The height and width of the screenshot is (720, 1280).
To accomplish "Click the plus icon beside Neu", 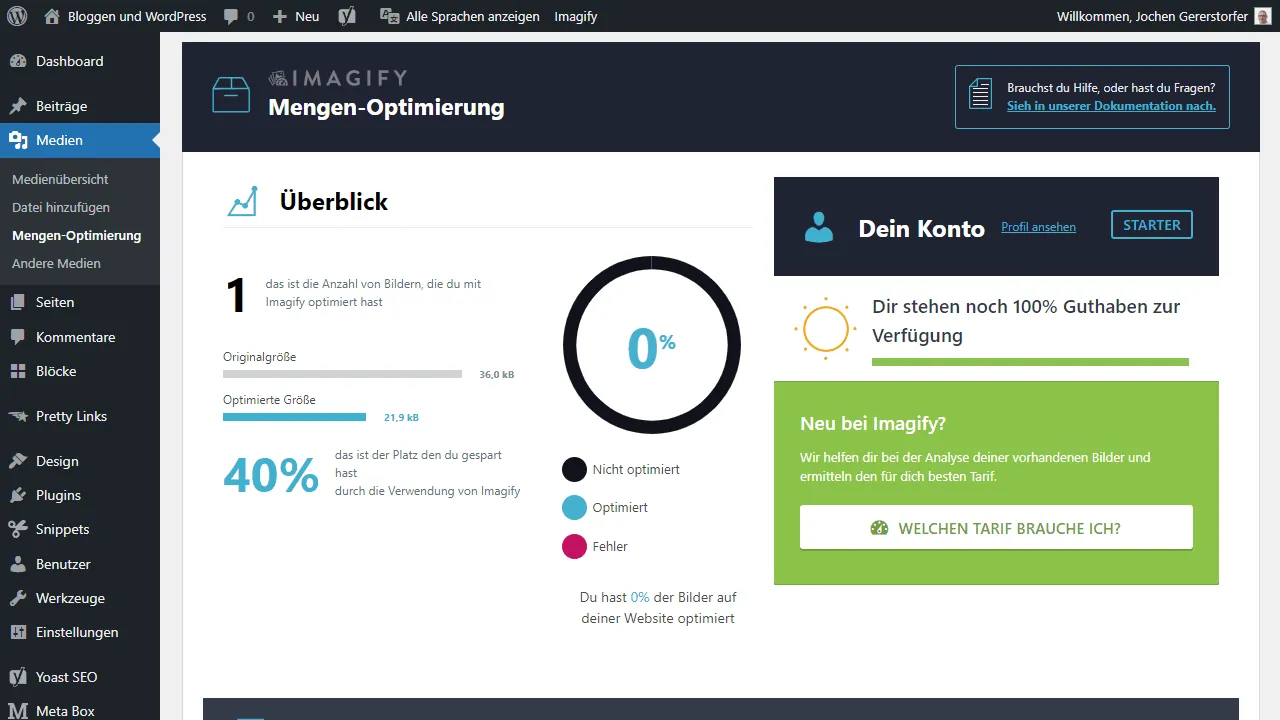I will (279, 17).
